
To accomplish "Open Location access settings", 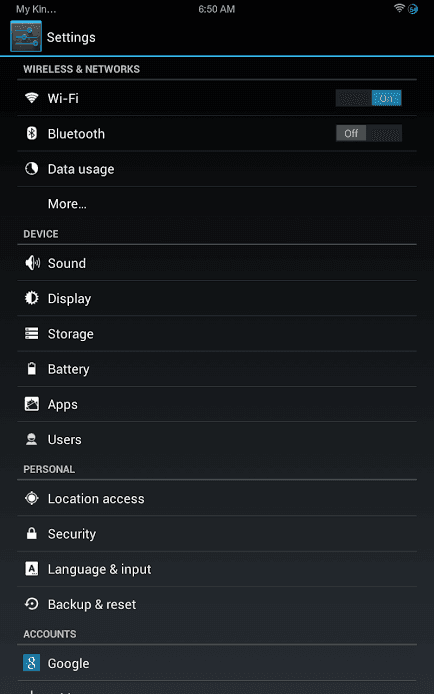I will pos(217,498).
